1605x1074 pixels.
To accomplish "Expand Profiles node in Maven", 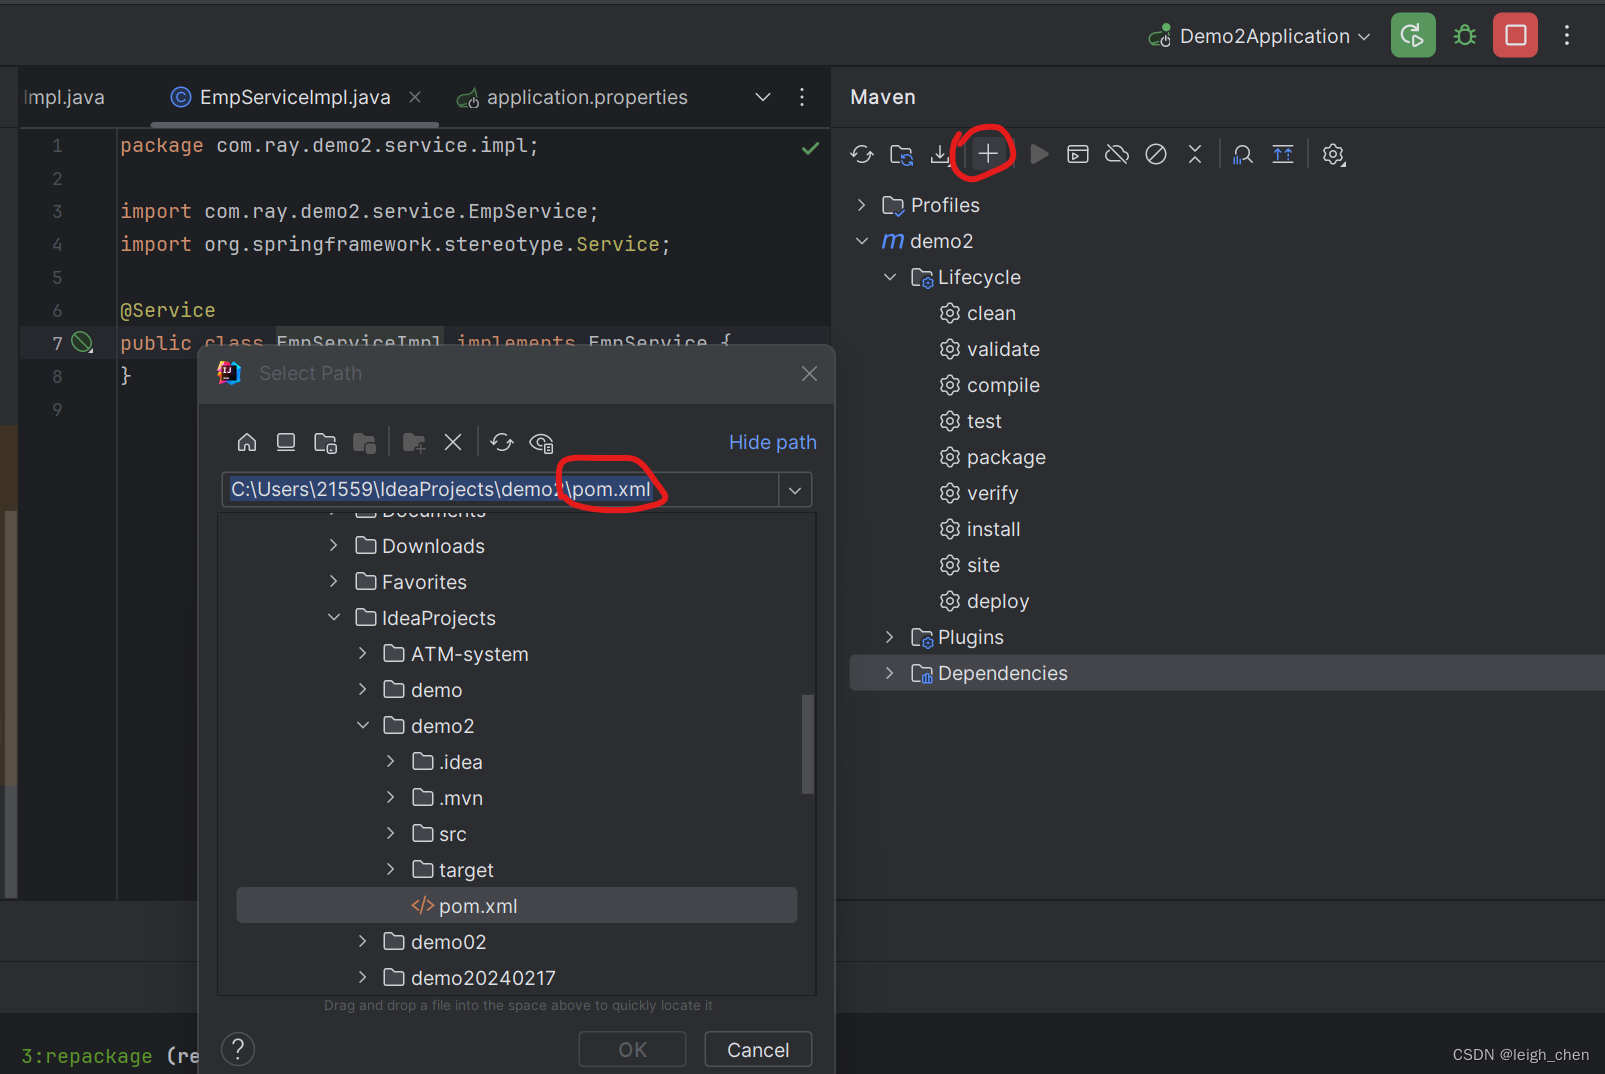I will tap(862, 205).
